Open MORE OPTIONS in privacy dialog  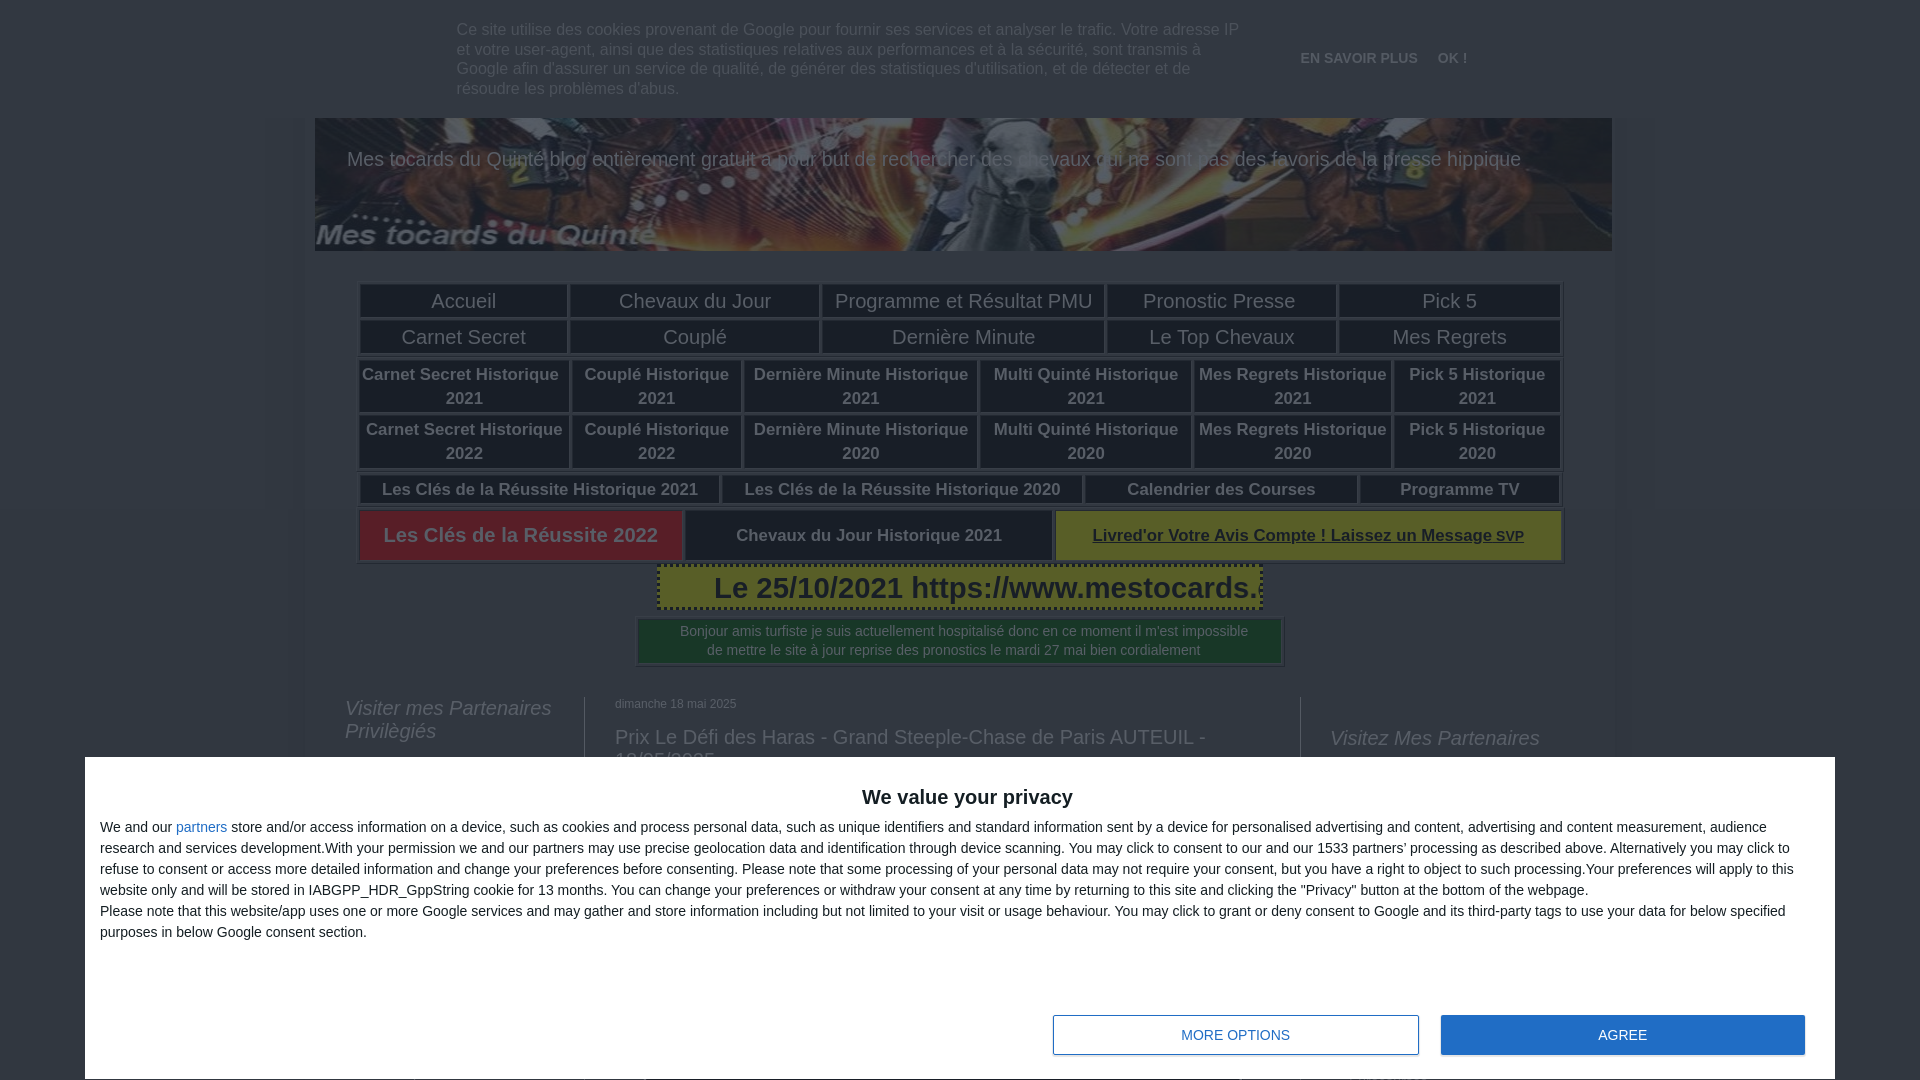pos(1235,1035)
